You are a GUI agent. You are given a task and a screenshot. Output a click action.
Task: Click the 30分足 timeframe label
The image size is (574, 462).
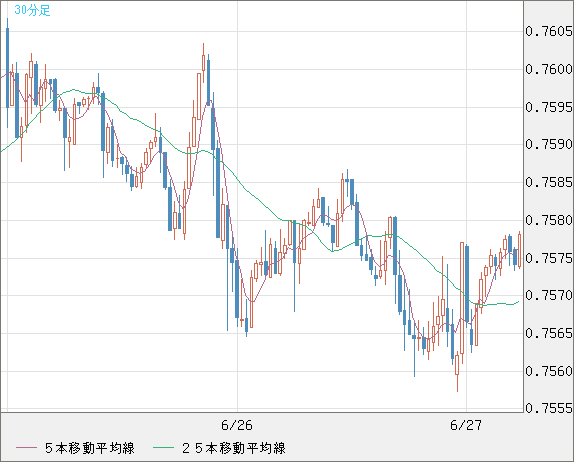(32, 10)
